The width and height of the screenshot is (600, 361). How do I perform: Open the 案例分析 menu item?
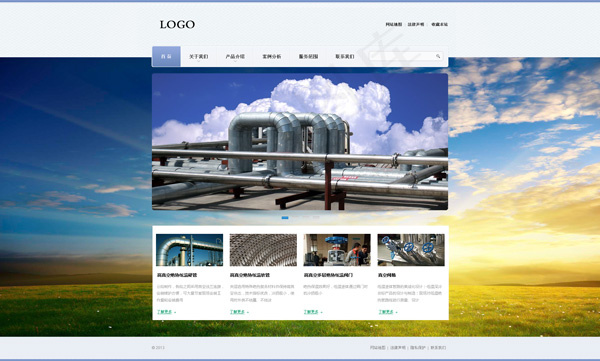[x=272, y=56]
